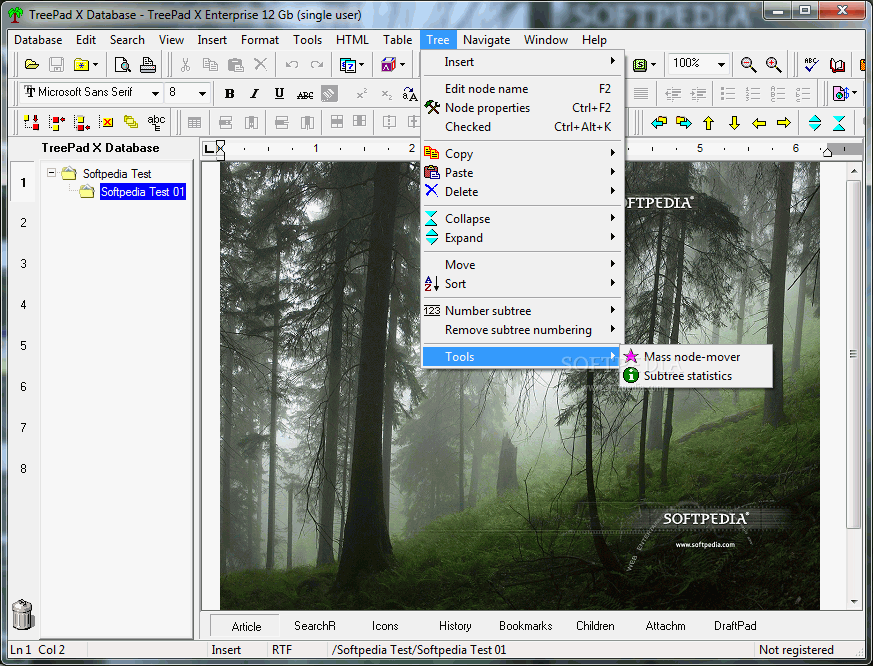Viewport: 873px width, 666px height.
Task: Select the Softpedia Test parent node
Action: click(x=117, y=174)
